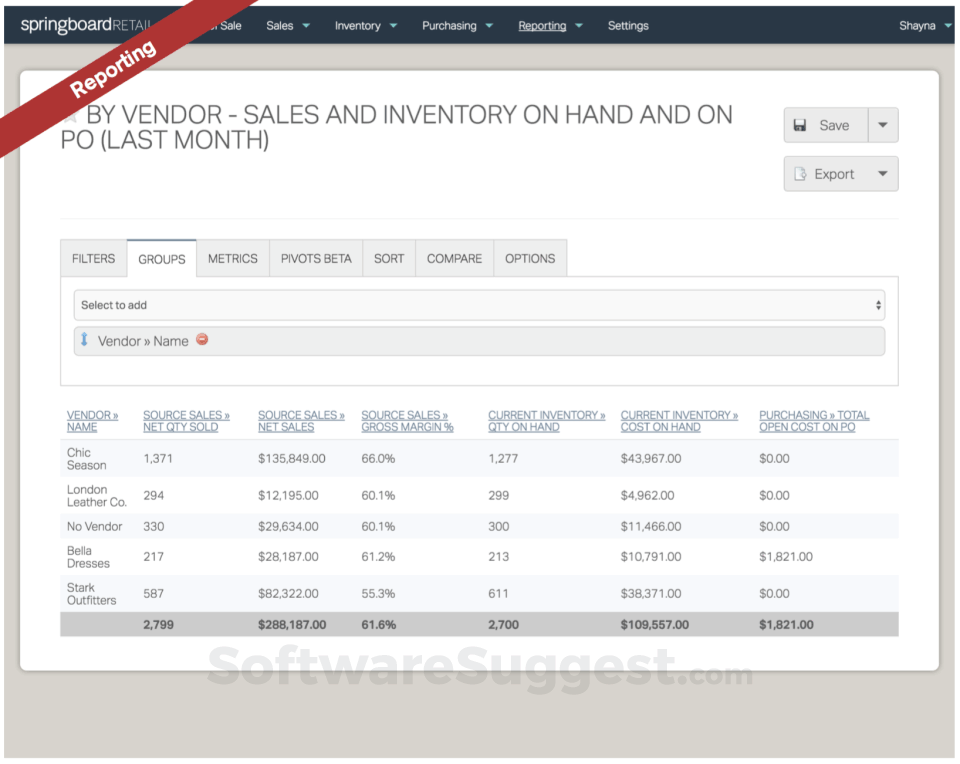
Task: Open the Export dropdown button
Action: point(840,174)
